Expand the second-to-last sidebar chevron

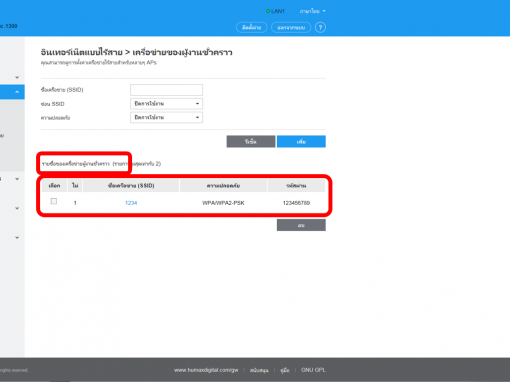[17, 208]
